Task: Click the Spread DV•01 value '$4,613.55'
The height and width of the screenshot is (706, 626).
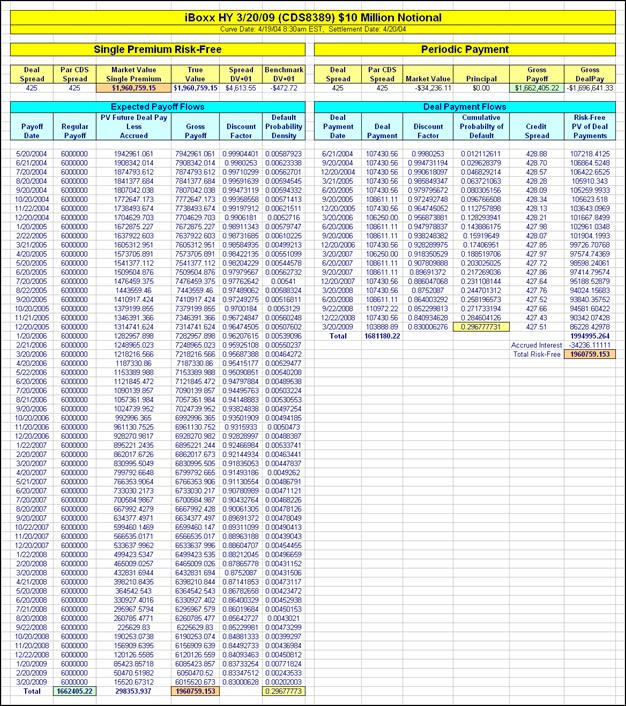Action: [x=241, y=88]
